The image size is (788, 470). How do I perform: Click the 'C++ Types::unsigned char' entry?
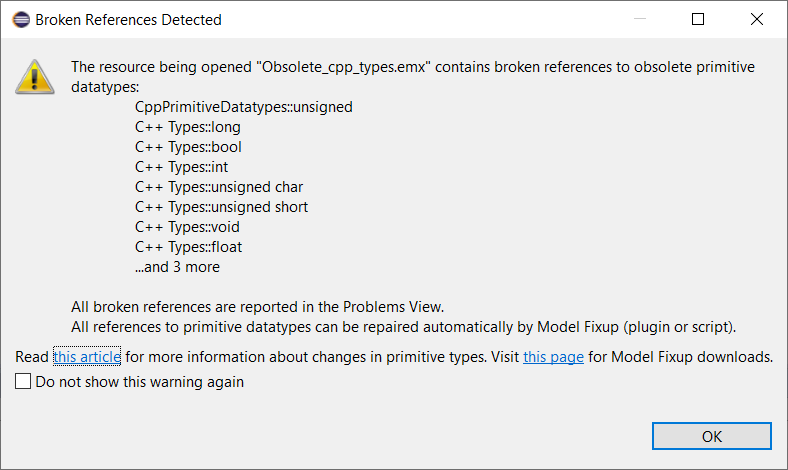(x=219, y=187)
